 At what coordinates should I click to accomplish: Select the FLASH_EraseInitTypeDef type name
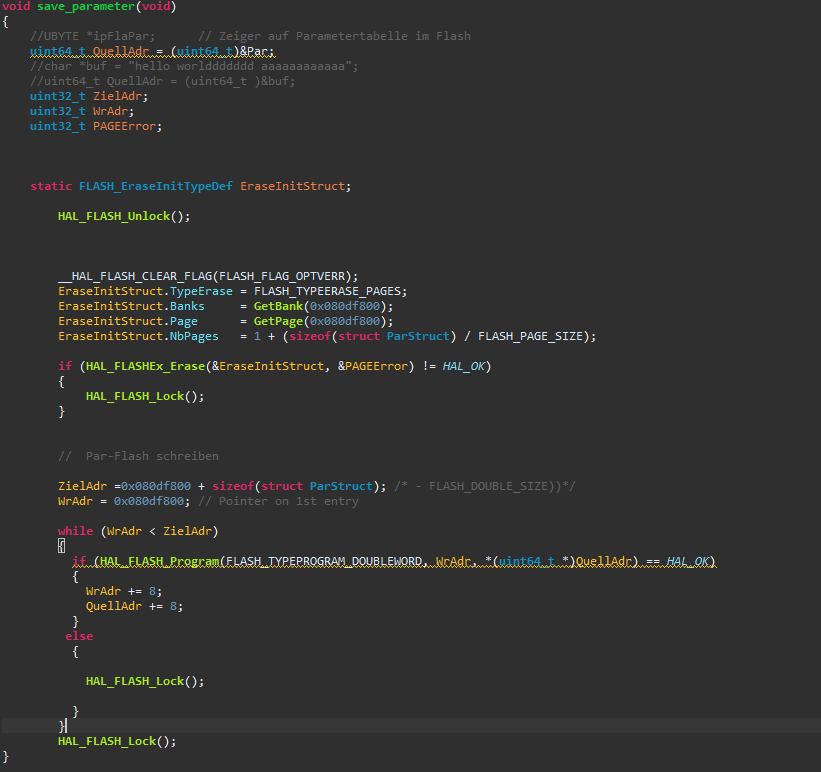coord(153,186)
